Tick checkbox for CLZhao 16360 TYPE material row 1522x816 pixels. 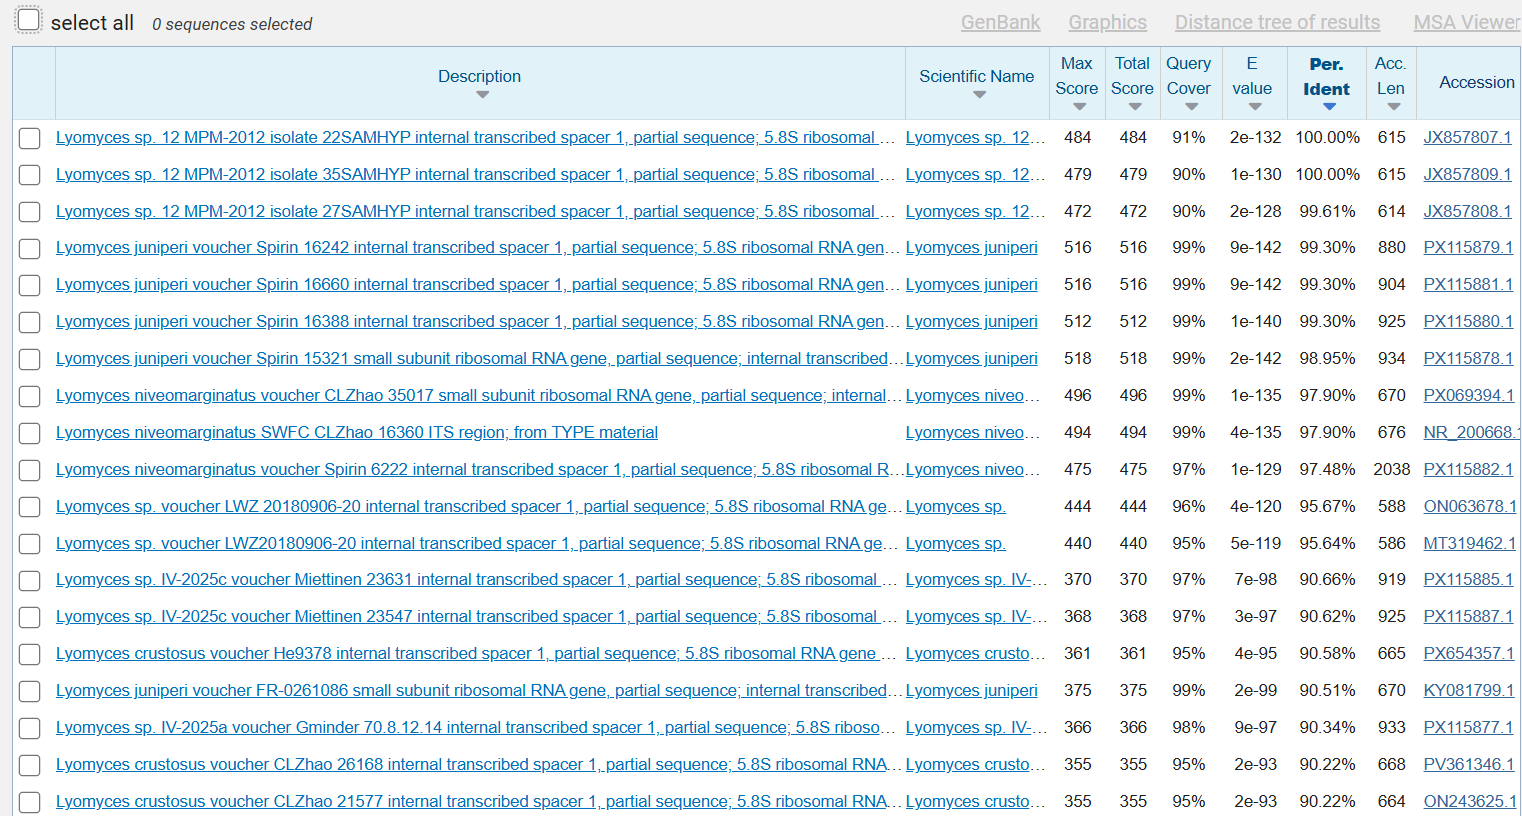30,433
